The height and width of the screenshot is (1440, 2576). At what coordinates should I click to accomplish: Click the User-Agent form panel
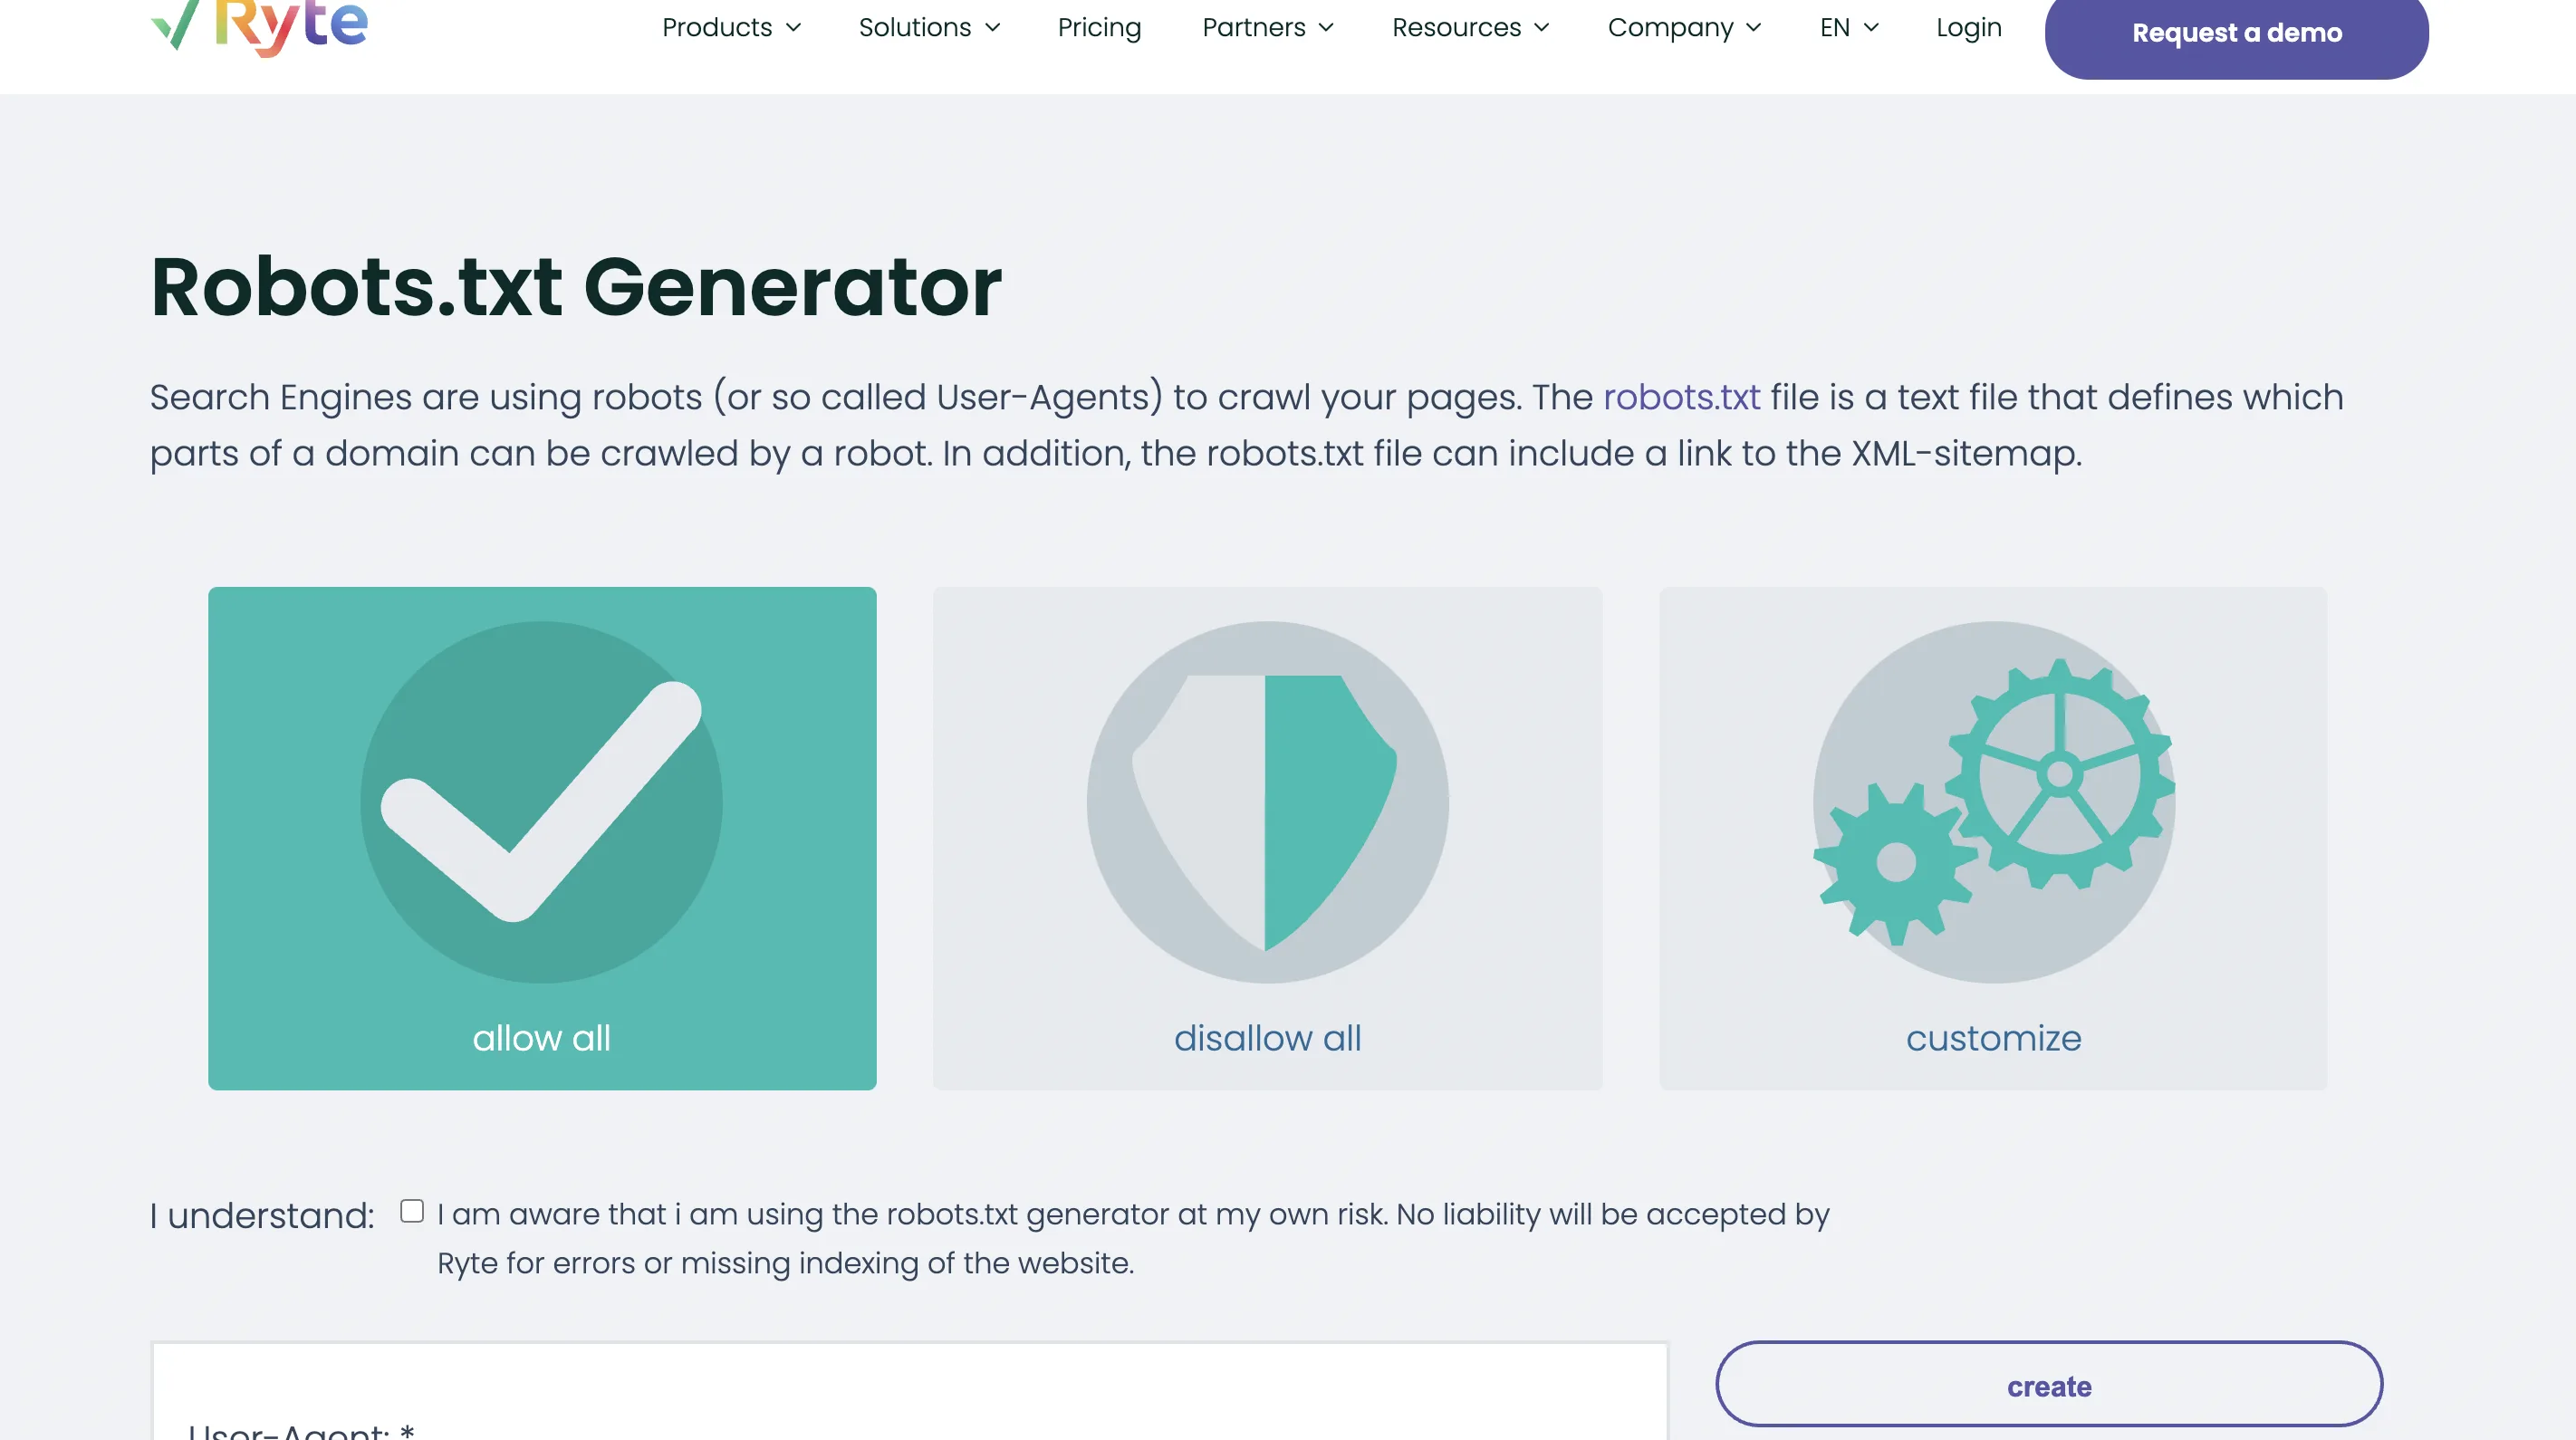(908, 1395)
